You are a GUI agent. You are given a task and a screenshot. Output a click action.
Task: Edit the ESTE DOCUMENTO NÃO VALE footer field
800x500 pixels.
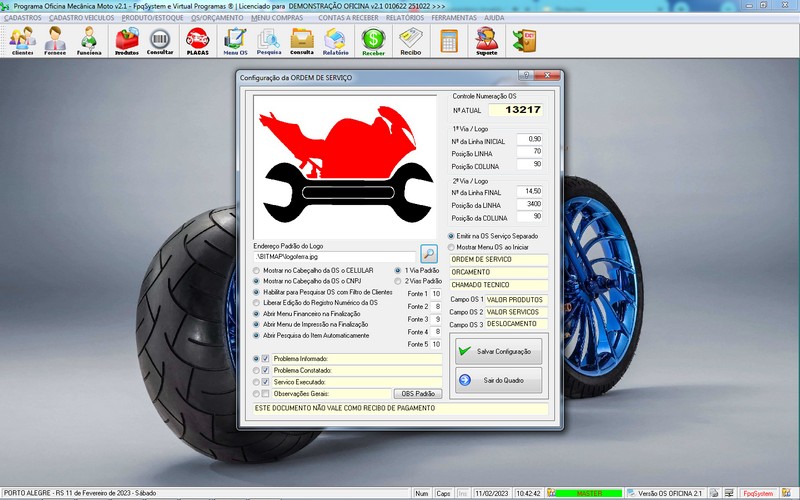click(x=401, y=408)
